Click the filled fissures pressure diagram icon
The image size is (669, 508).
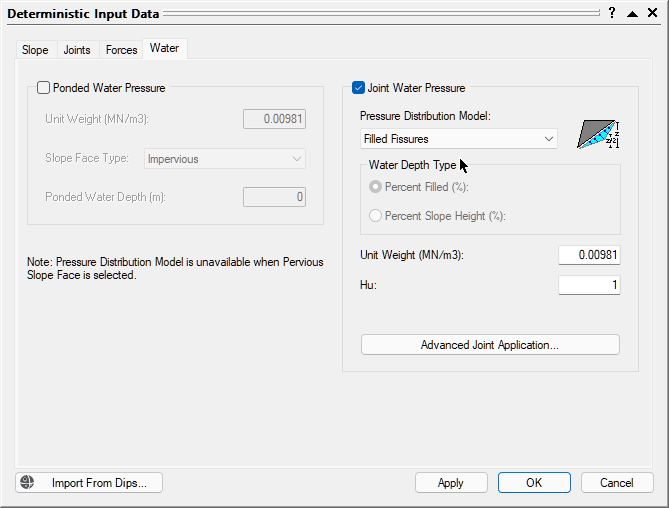pyautogui.click(x=598, y=135)
